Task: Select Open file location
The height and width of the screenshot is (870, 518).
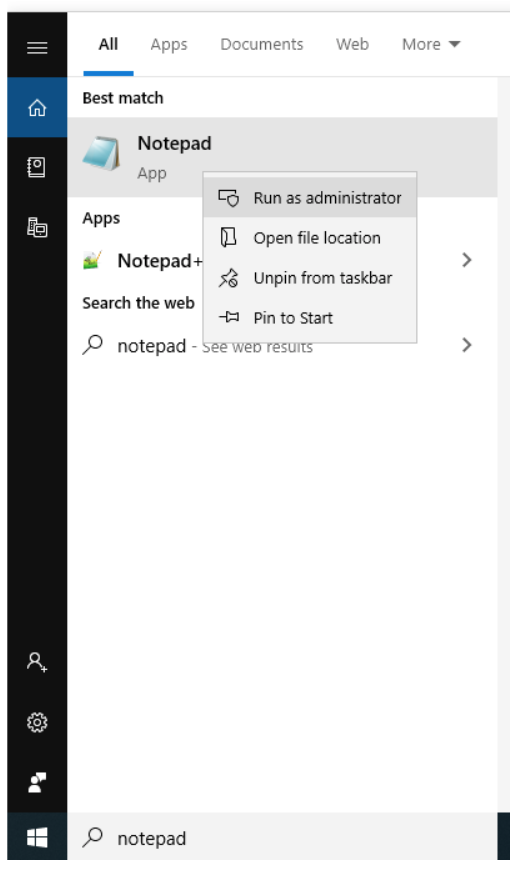Action: pyautogui.click(x=310, y=238)
